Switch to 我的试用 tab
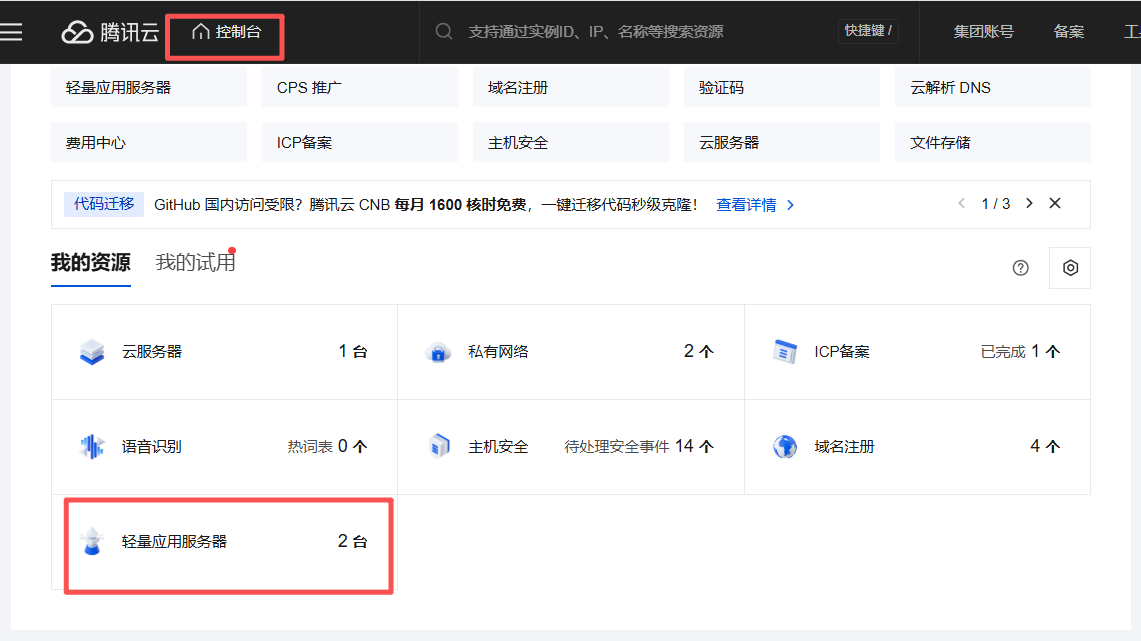 pyautogui.click(x=195, y=263)
